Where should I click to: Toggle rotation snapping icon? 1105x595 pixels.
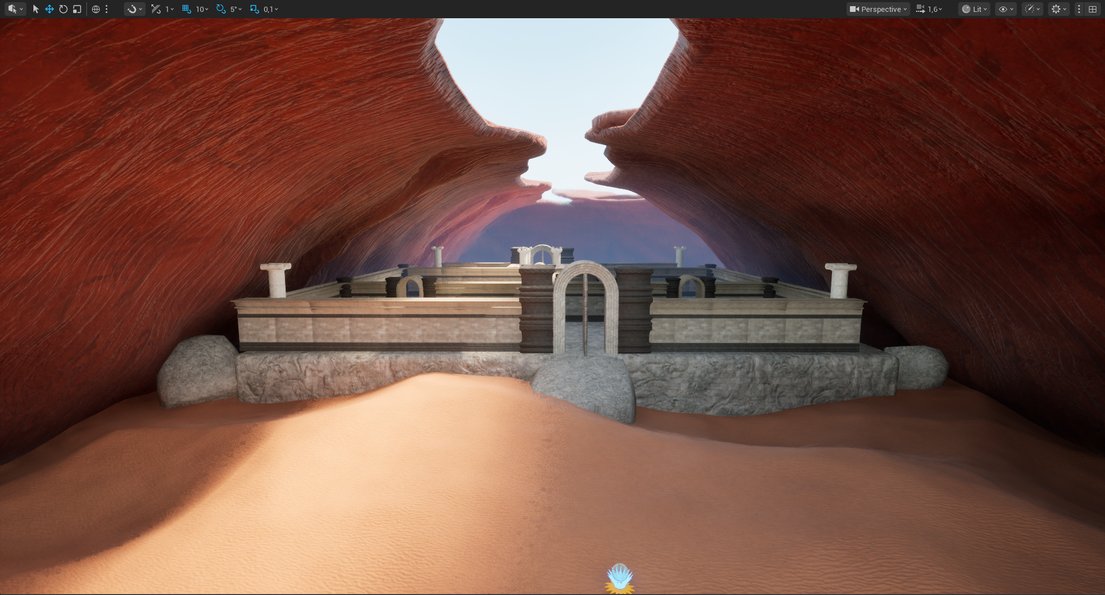tap(221, 9)
